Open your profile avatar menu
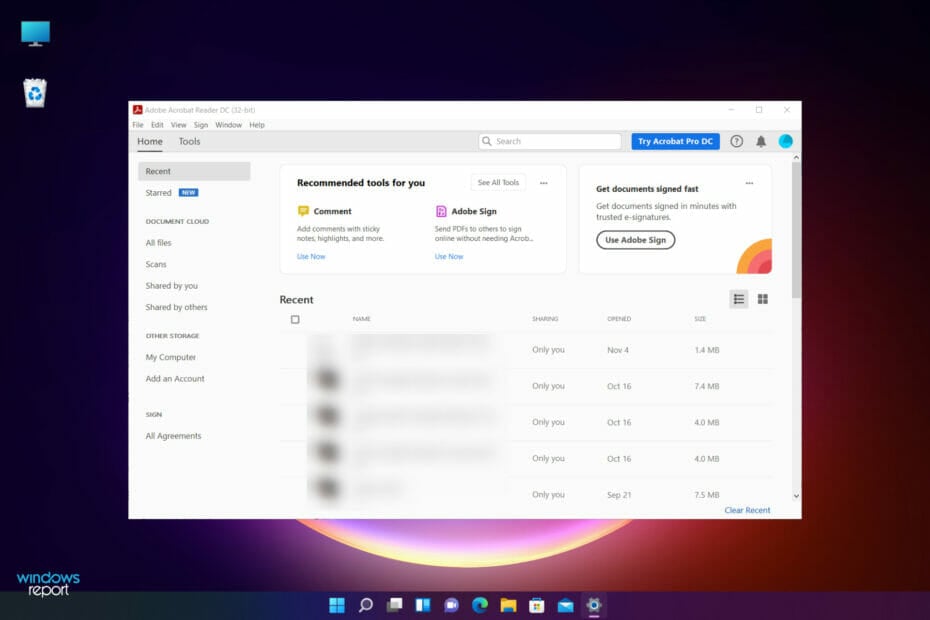930x620 pixels. [x=786, y=141]
